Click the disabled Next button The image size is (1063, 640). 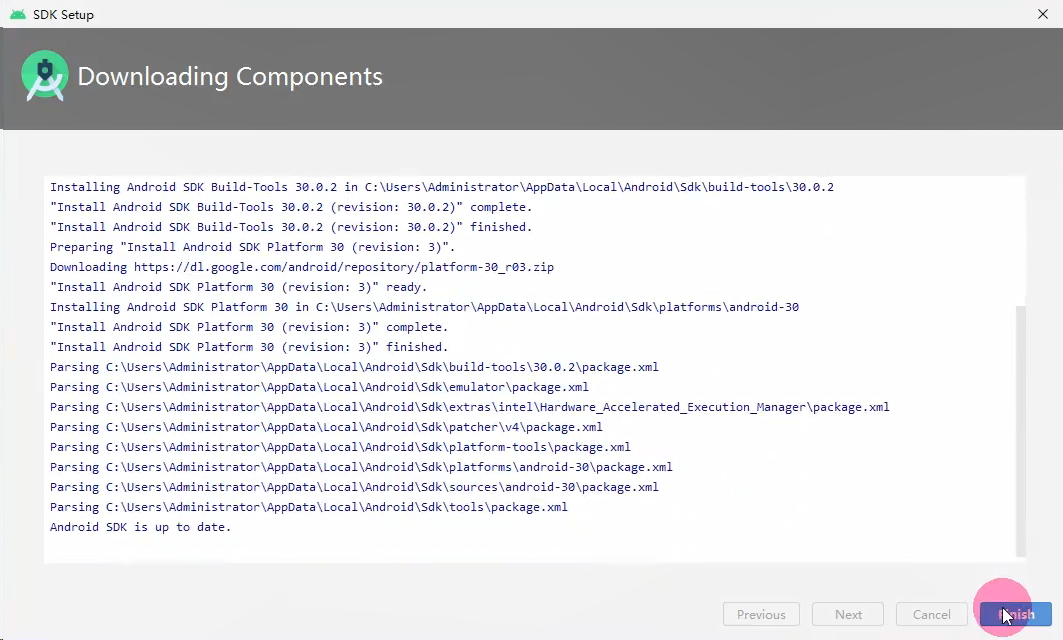pyautogui.click(x=848, y=614)
